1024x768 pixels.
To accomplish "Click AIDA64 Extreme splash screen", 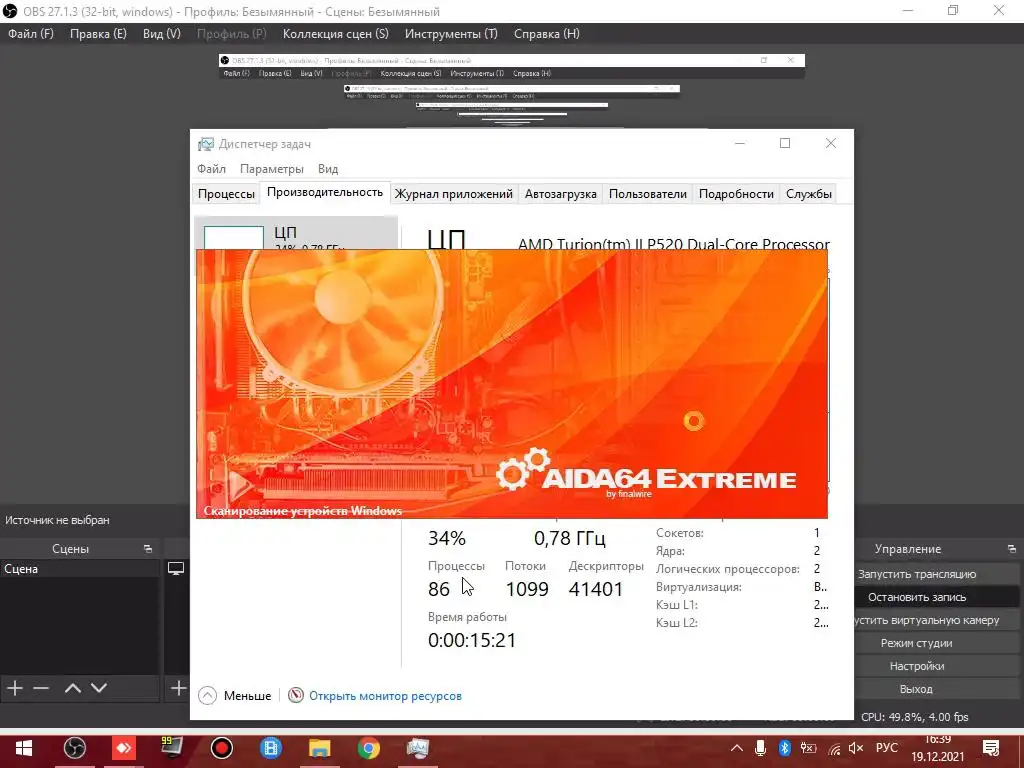I will [512, 384].
